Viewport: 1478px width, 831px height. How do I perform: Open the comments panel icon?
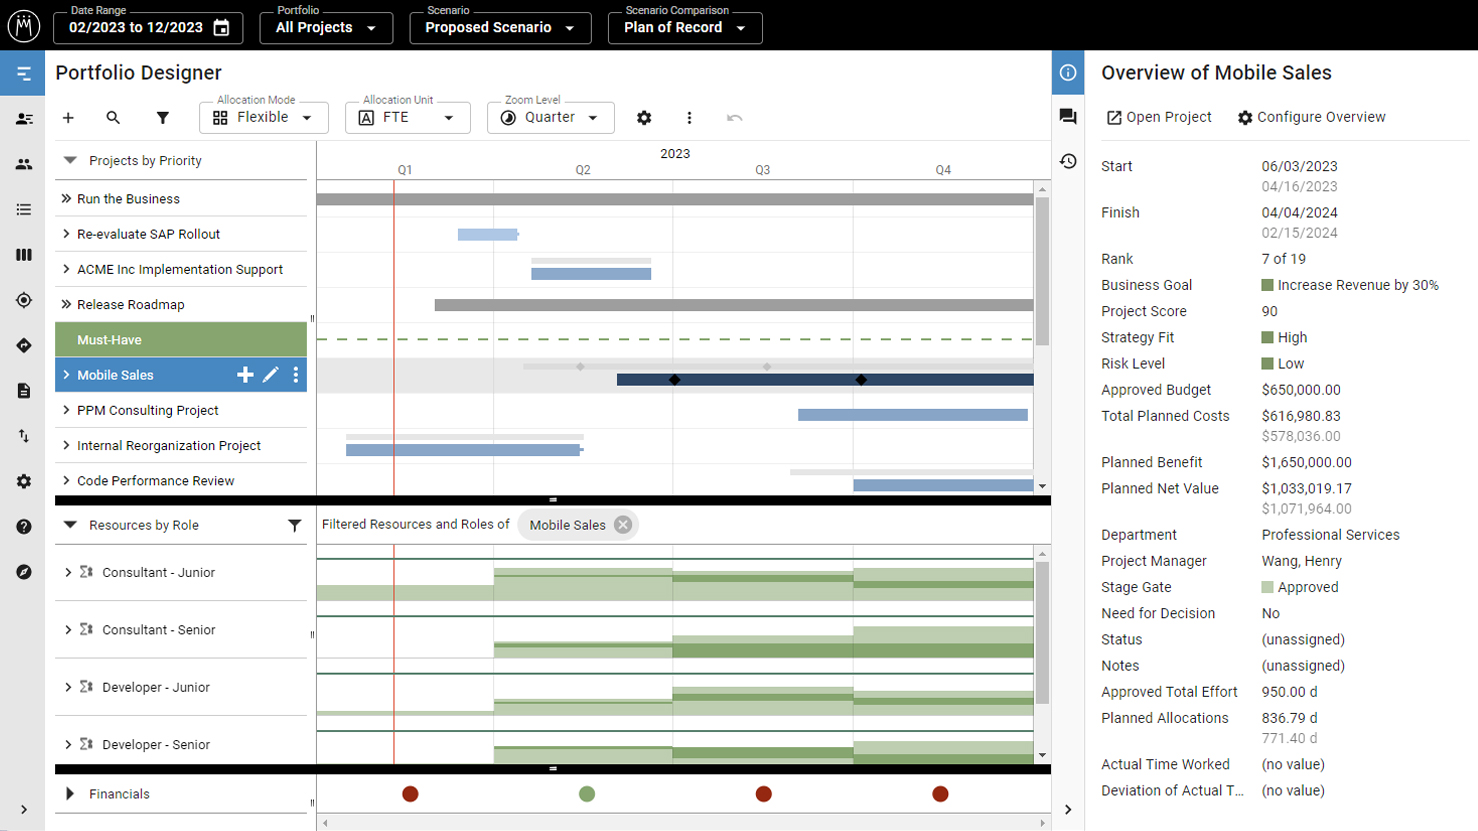(x=1068, y=117)
